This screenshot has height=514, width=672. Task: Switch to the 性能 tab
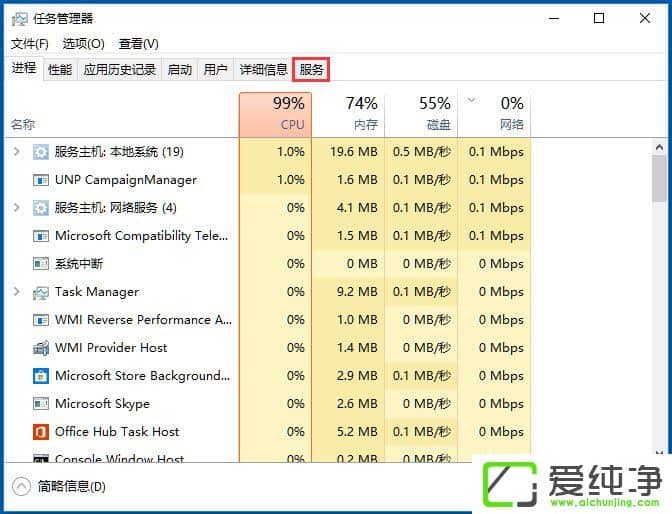point(60,69)
